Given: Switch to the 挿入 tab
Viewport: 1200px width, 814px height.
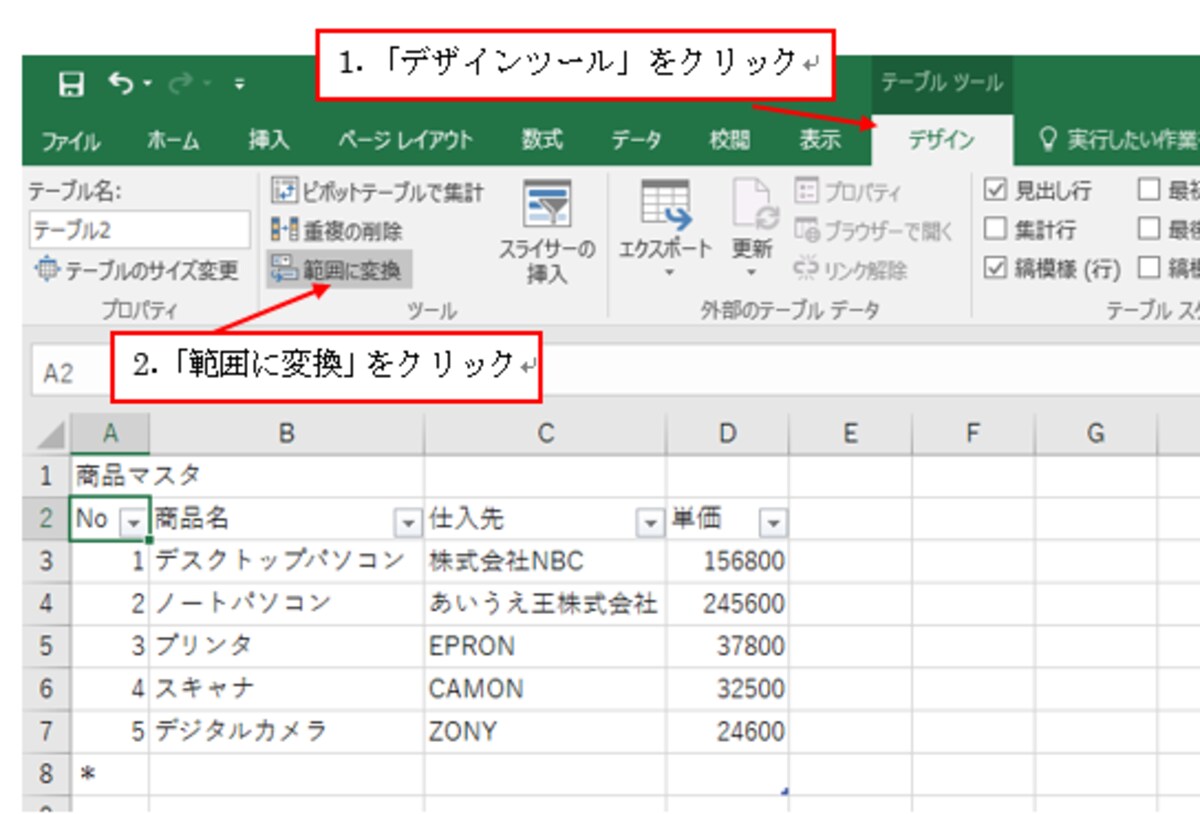Looking at the screenshot, I should (269, 141).
